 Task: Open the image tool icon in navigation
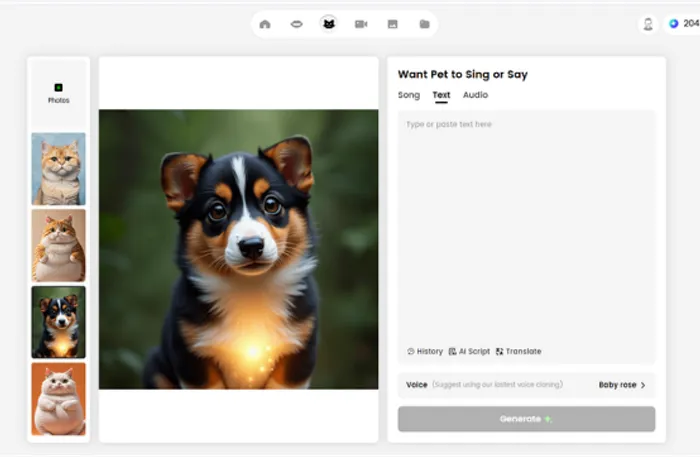click(x=393, y=24)
